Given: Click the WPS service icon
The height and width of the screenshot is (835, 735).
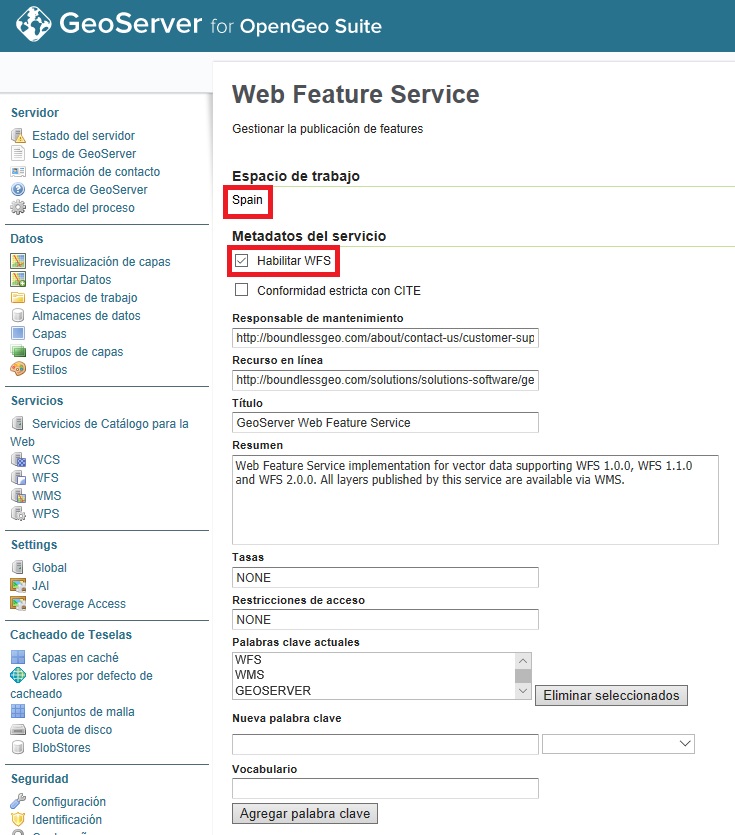Looking at the screenshot, I should point(18,514).
